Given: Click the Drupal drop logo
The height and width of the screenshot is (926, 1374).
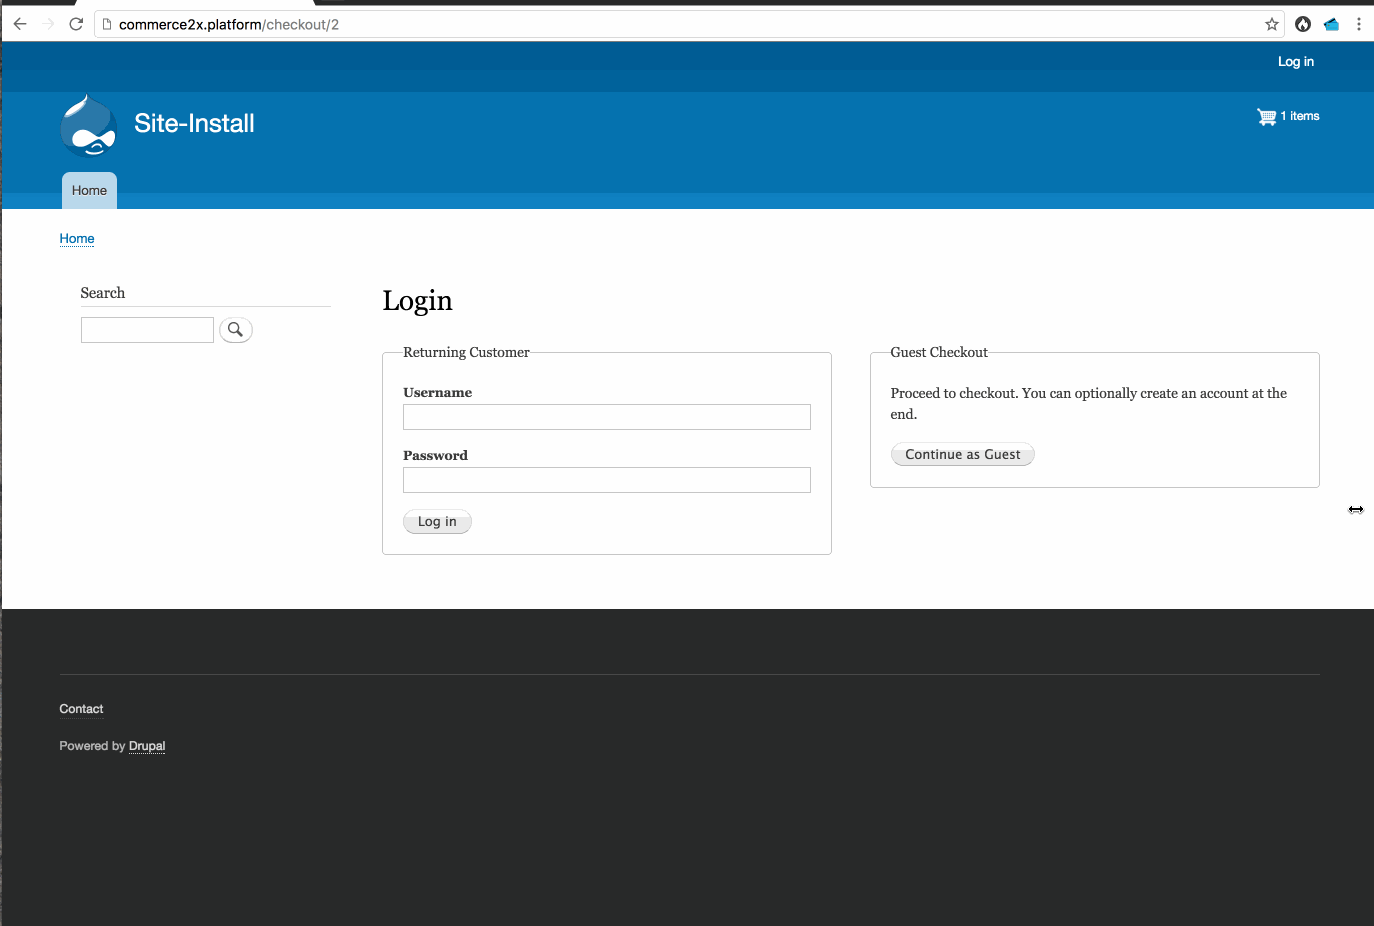Looking at the screenshot, I should (89, 126).
